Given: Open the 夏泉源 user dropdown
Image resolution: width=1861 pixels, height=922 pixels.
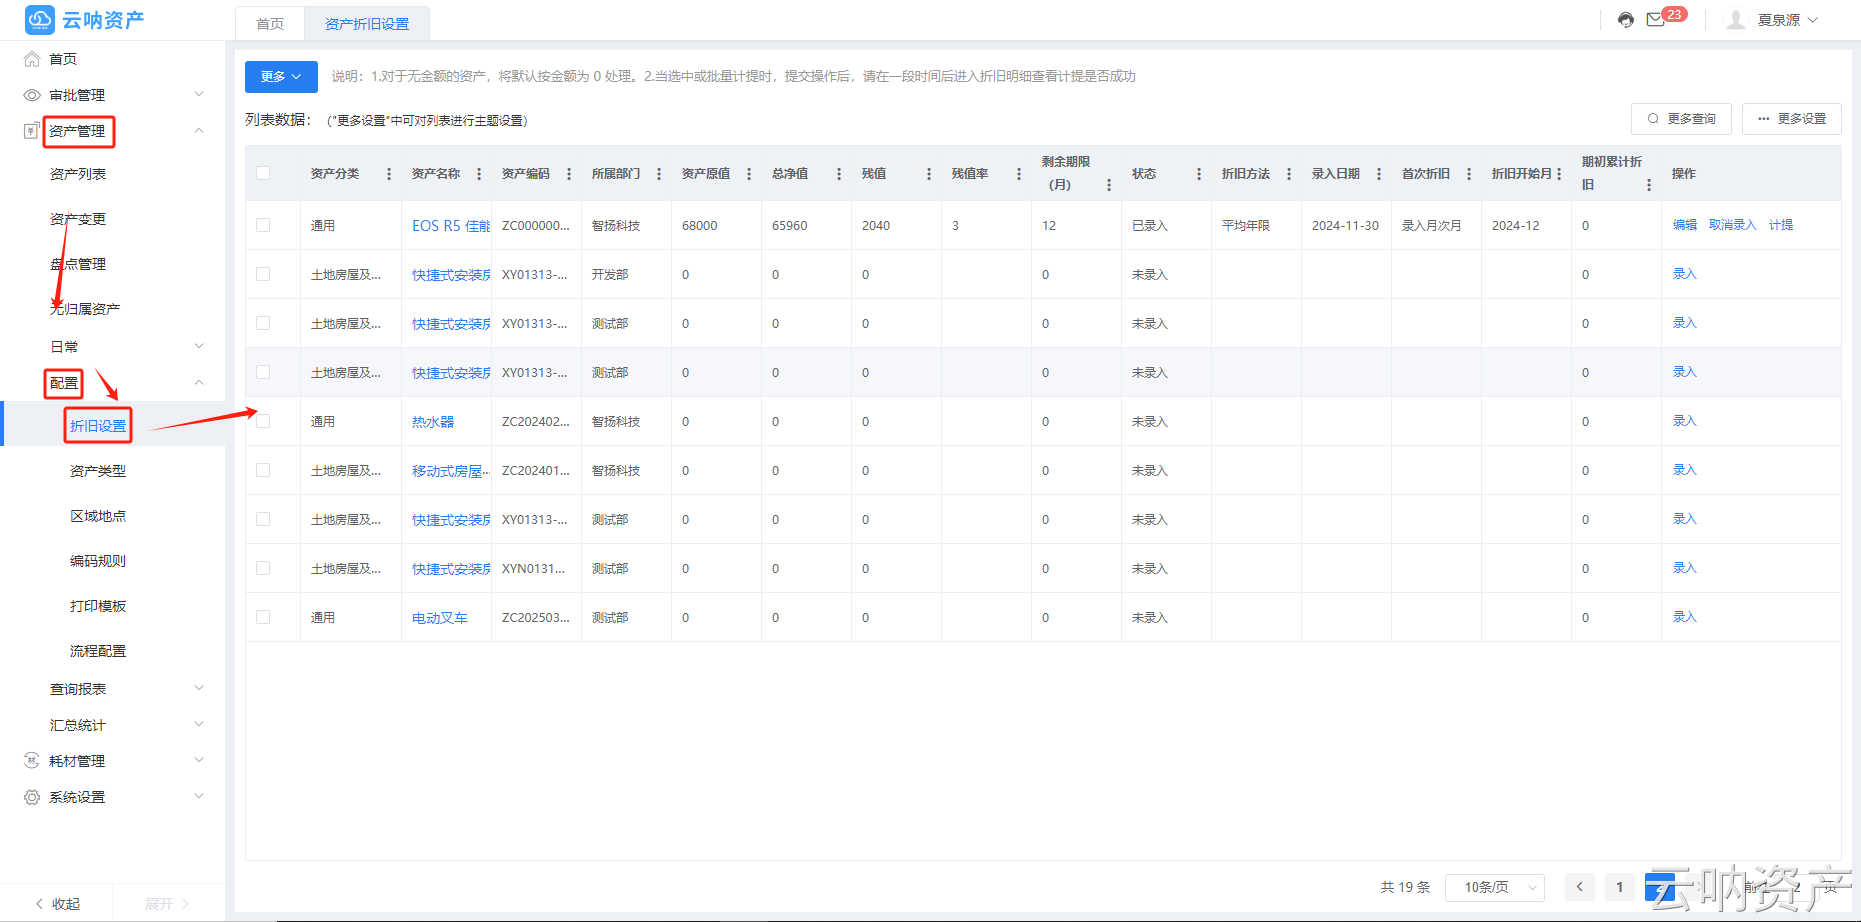Looking at the screenshot, I should coord(1786,20).
